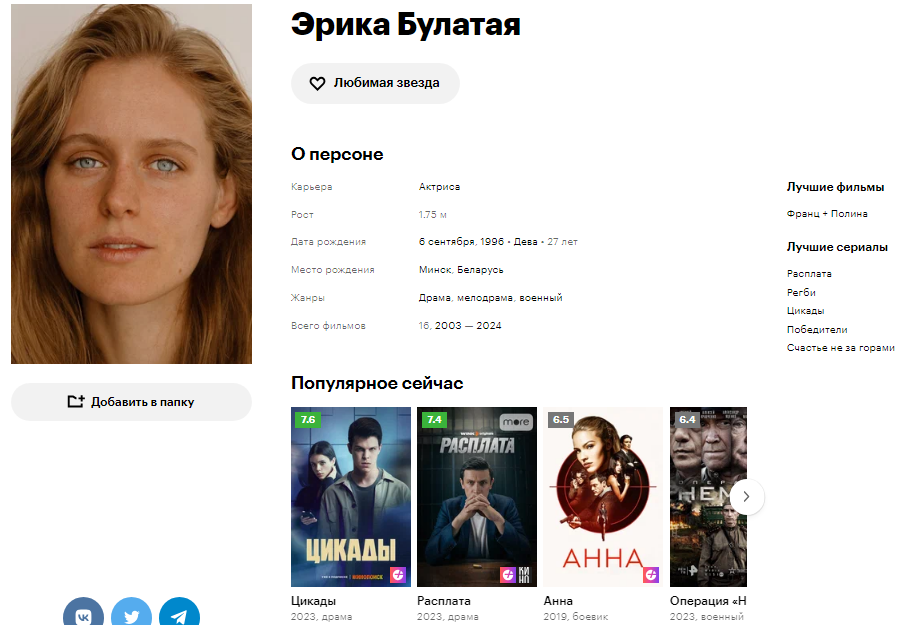This screenshot has width=897, height=625.
Task: Open the Победители series link
Action: [817, 330]
